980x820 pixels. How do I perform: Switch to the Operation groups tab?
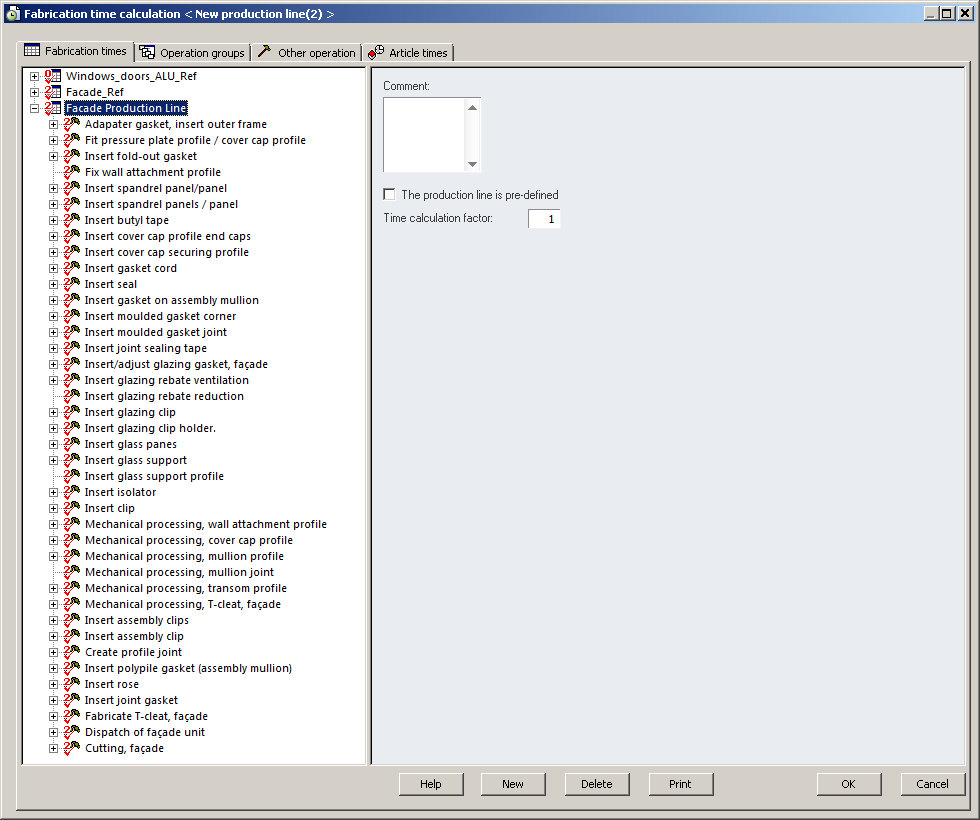point(192,52)
